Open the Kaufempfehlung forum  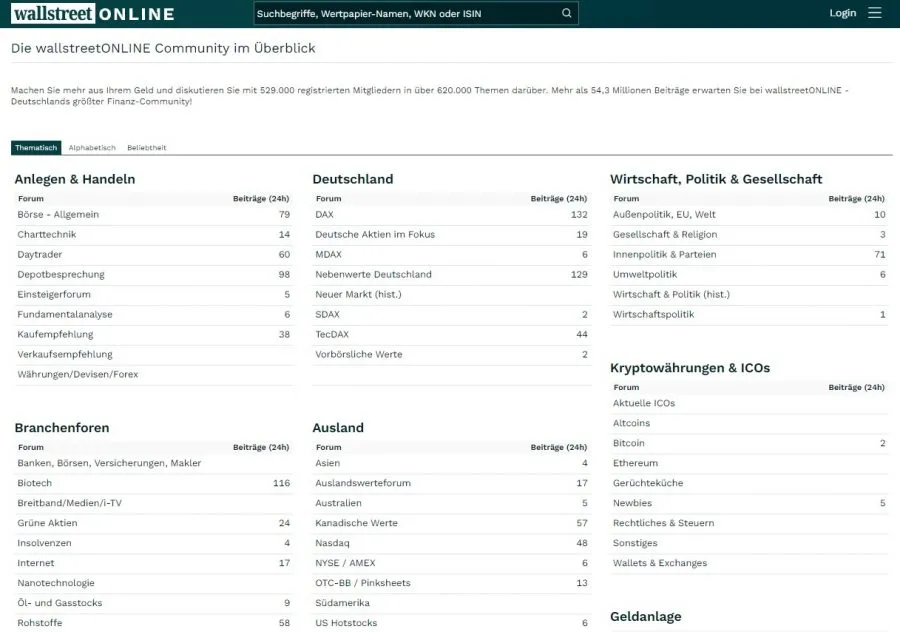[x=55, y=335]
